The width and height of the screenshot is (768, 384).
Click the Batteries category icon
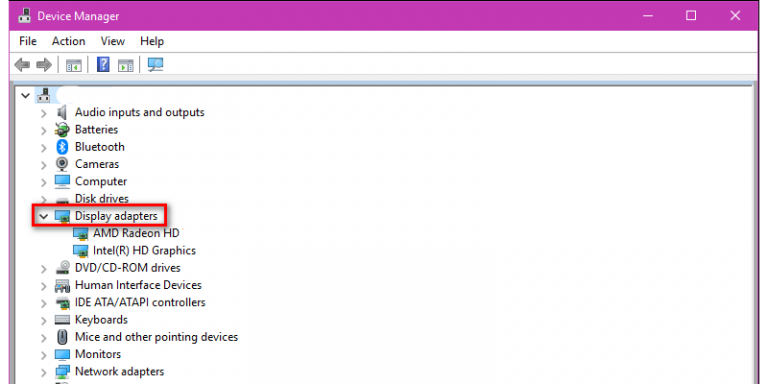(x=62, y=130)
